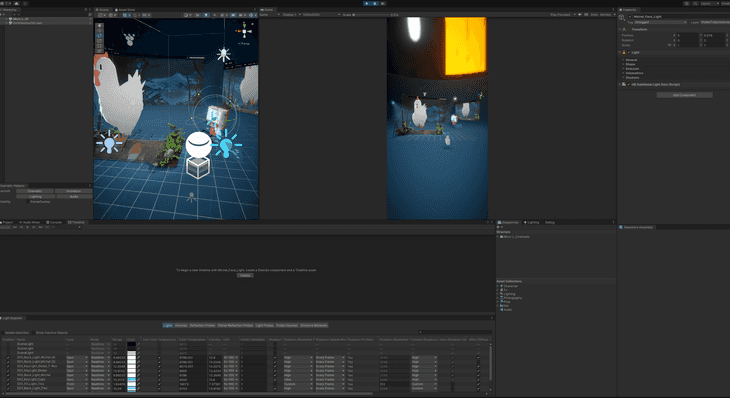Select the hand View tool in Scene overlay
730x398 pixels.
tap(99, 25)
